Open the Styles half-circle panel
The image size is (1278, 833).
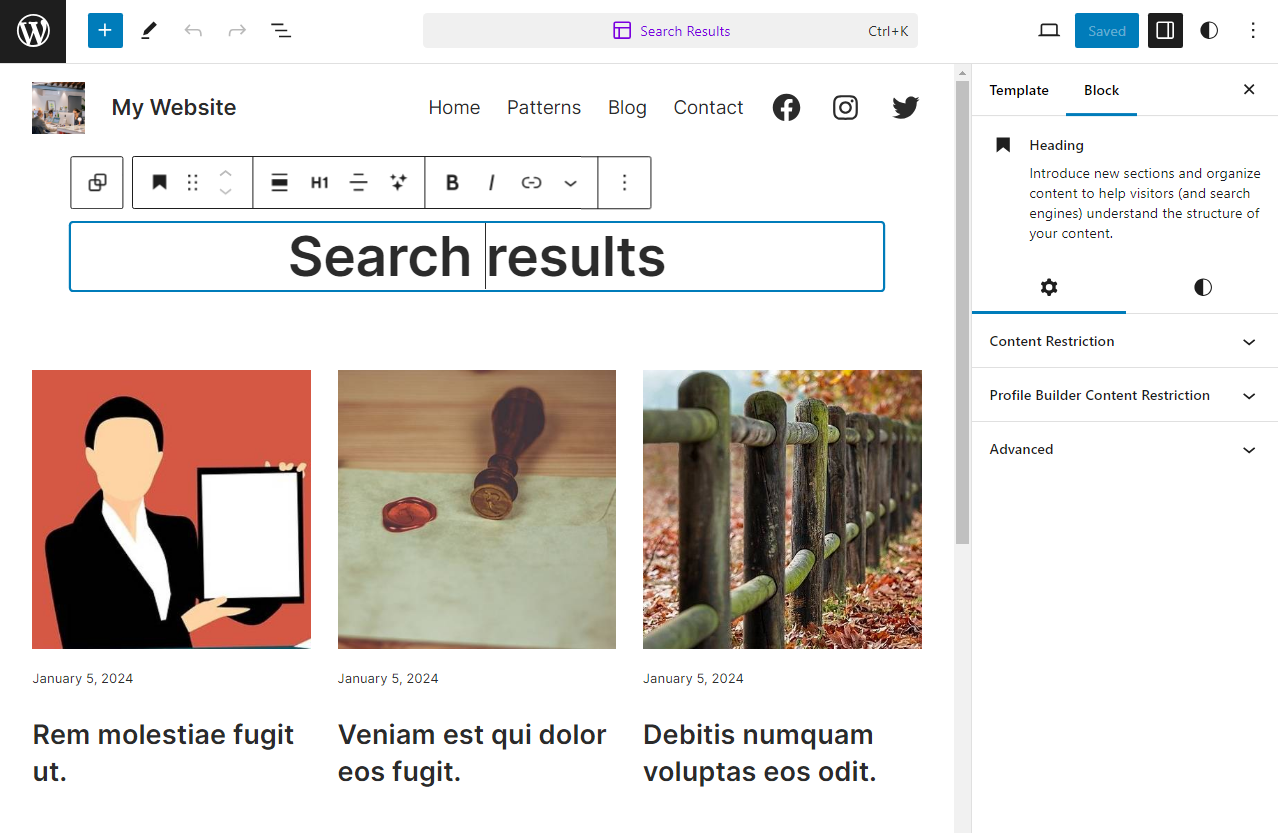pos(1209,31)
